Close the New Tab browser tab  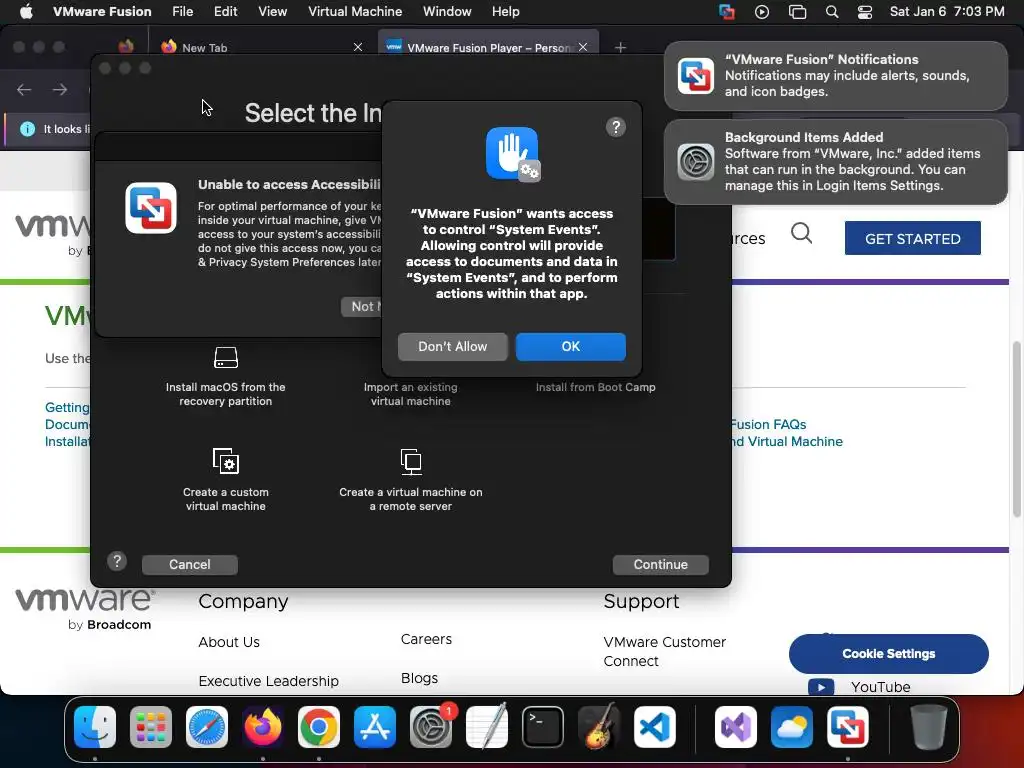click(x=357, y=47)
